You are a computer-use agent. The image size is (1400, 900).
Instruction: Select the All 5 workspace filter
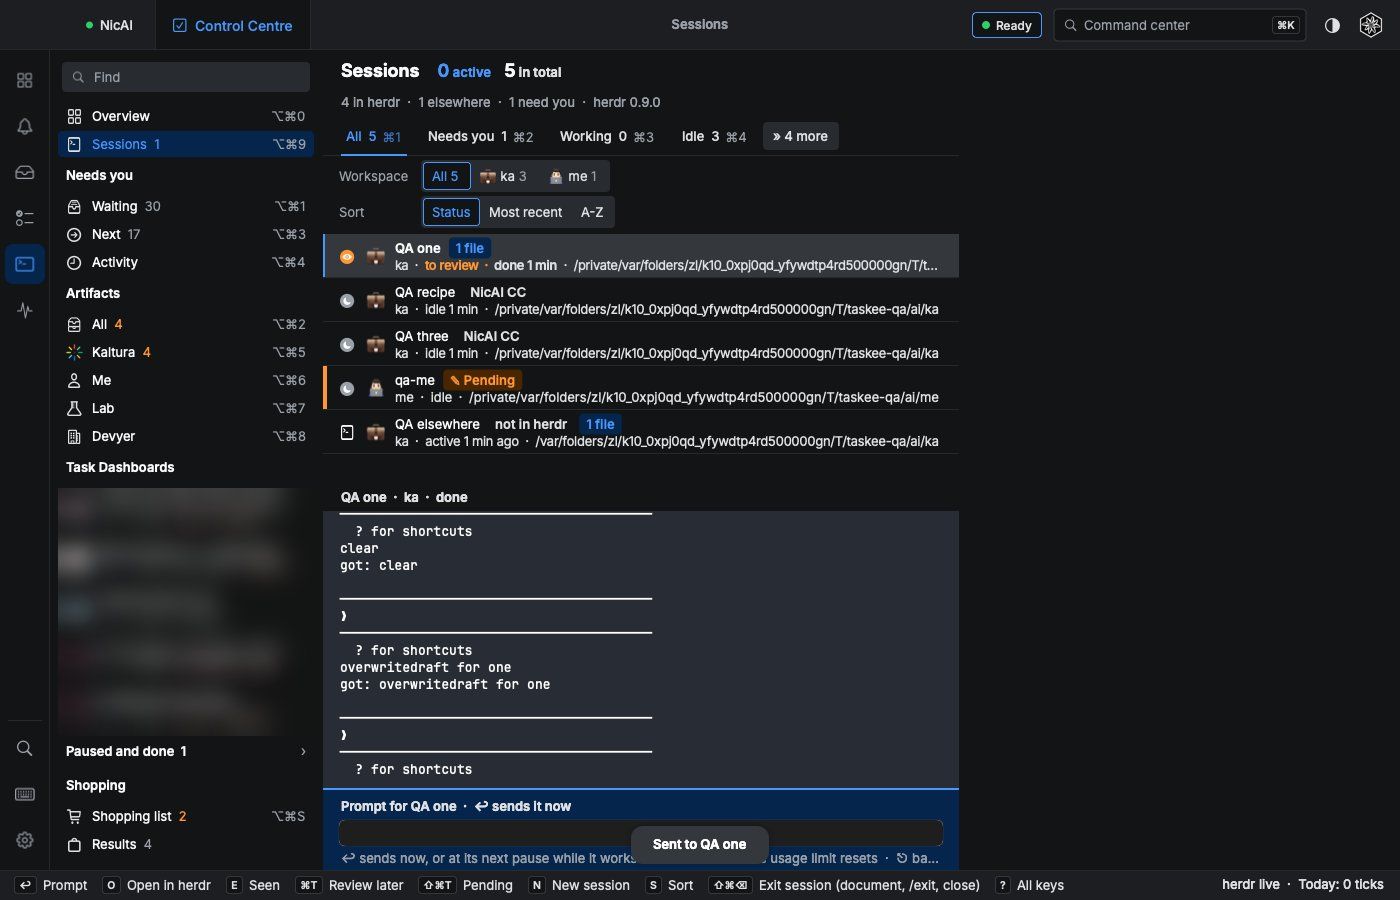[x=445, y=176]
